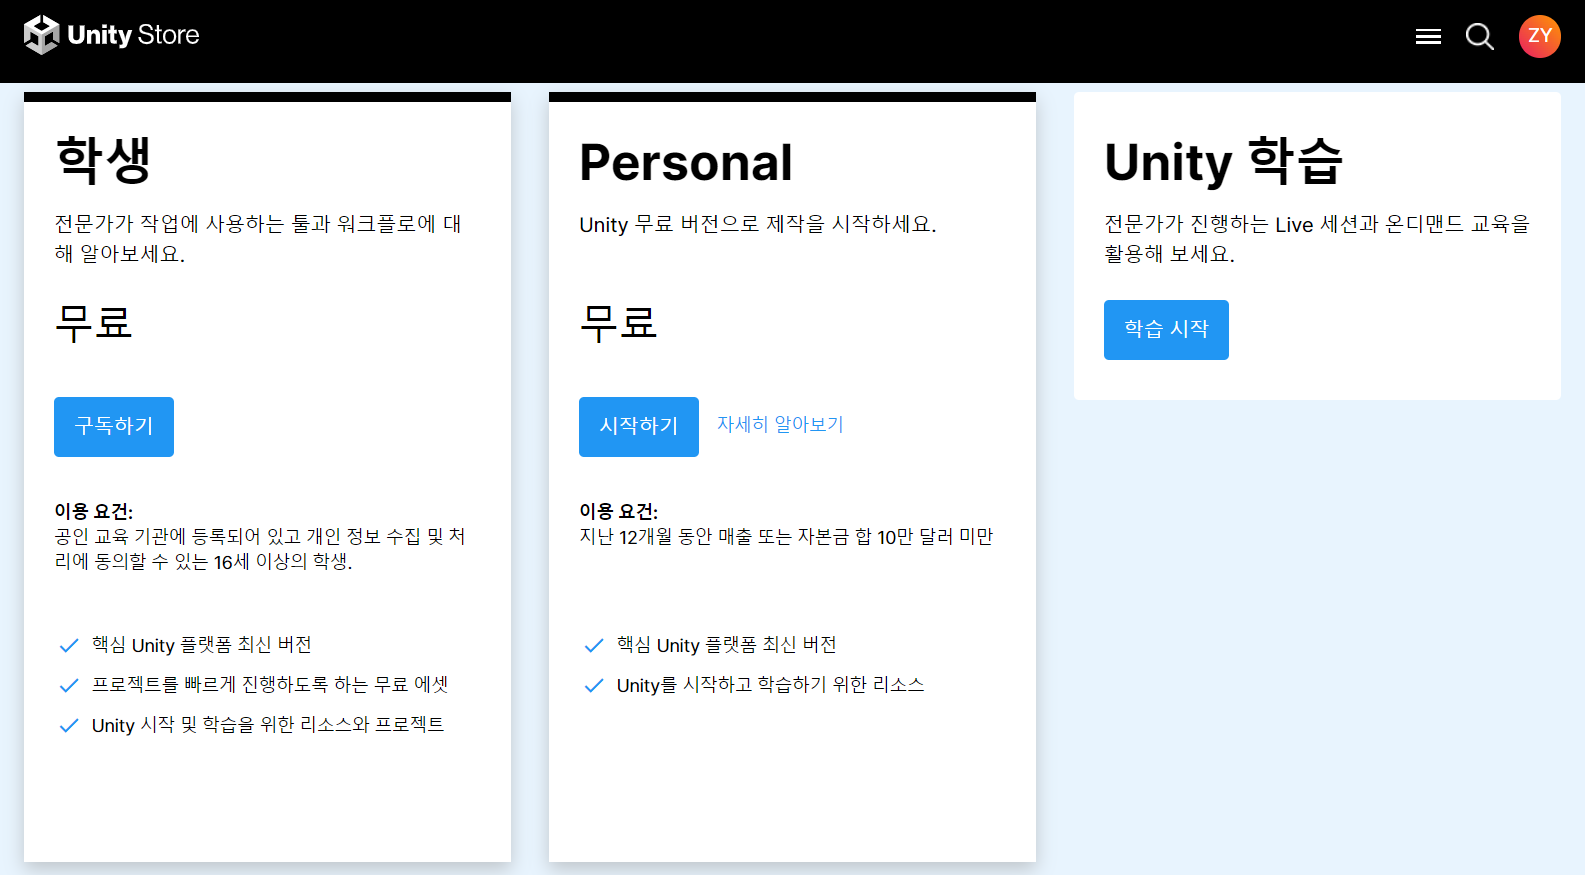Click the '전문가가 작업에 사용하는 툴' description
This screenshot has height=875, width=1585.
coord(258,239)
